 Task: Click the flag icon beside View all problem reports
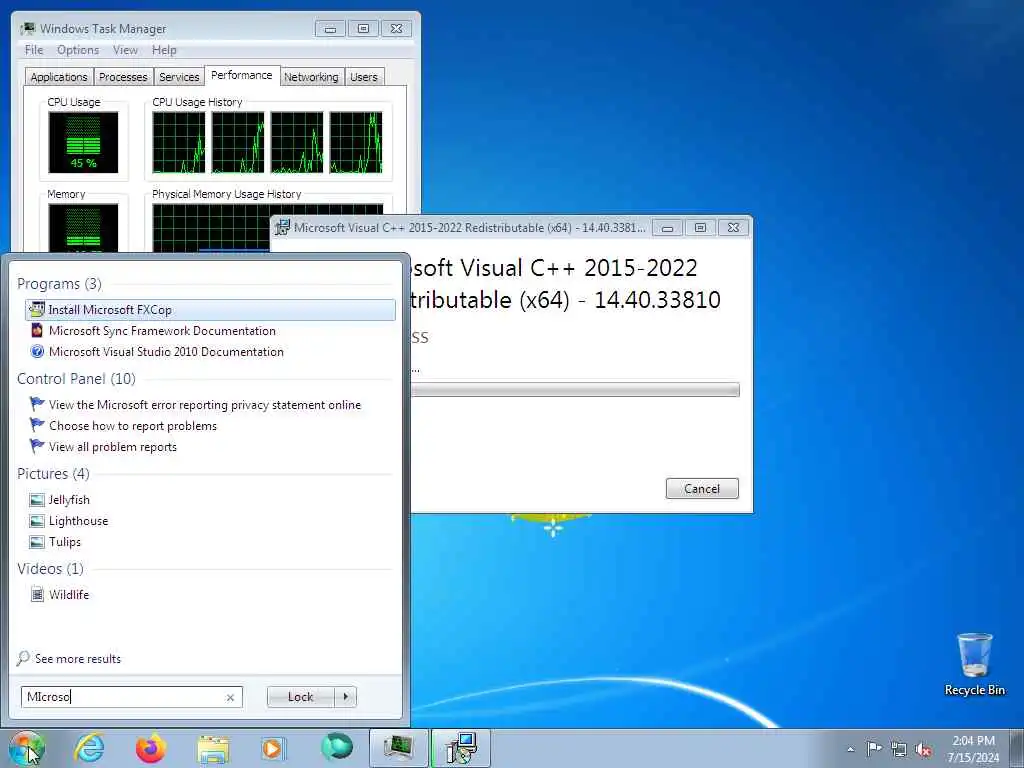pos(37,446)
